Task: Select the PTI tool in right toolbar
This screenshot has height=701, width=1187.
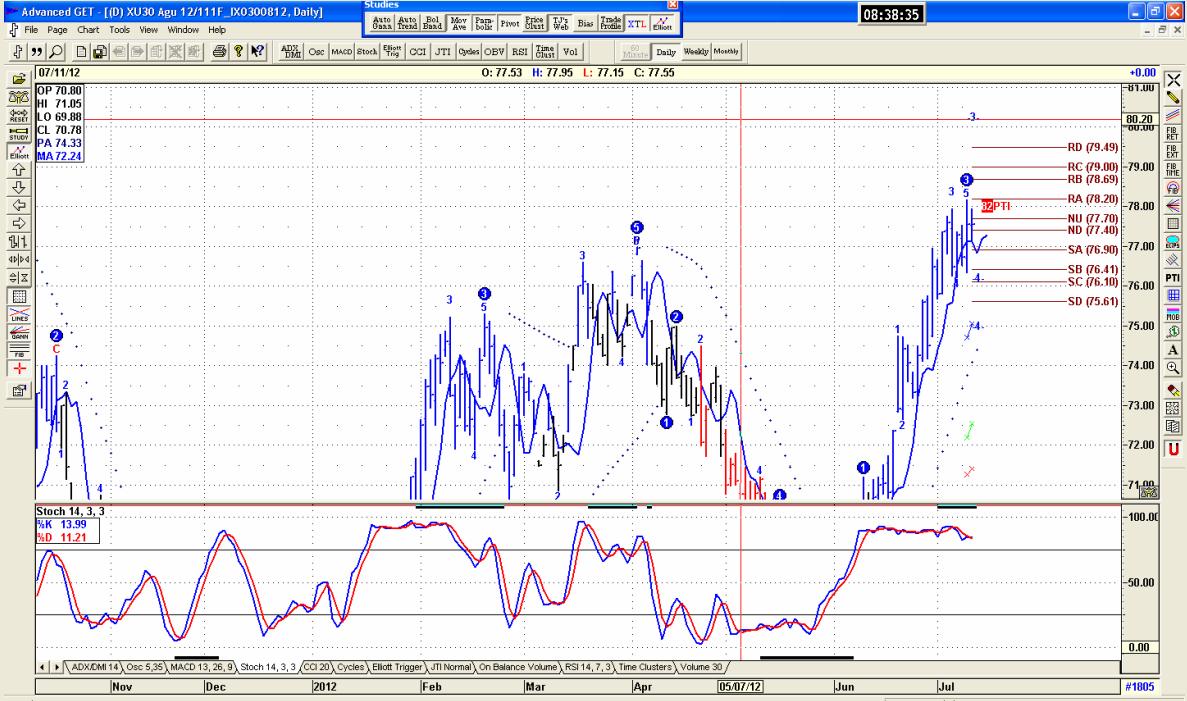Action: click(1172, 278)
